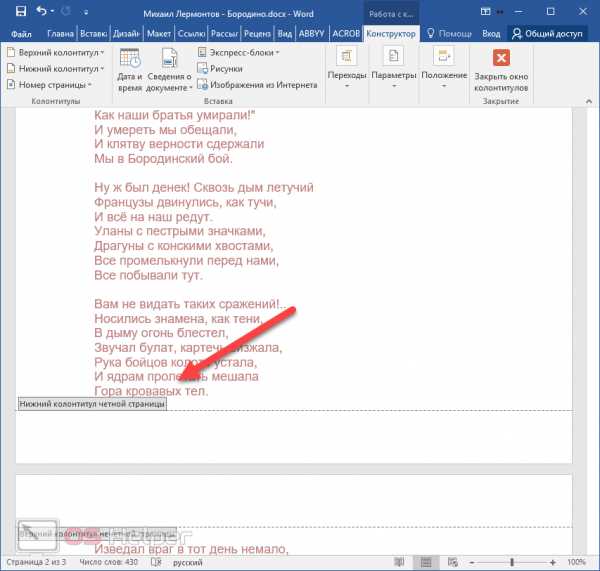Click the line 'Гора кровавых тел.'
The width and height of the screenshot is (600, 571).
(x=151, y=391)
